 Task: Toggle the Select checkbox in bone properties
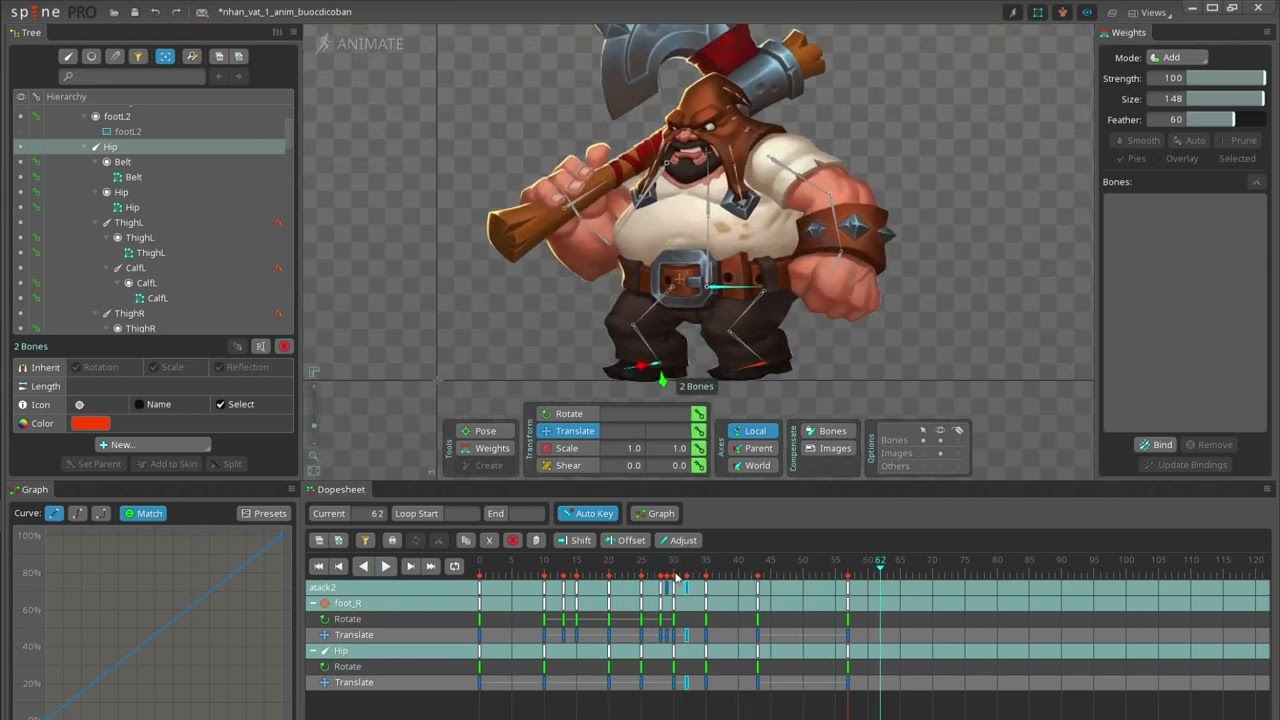pos(235,405)
